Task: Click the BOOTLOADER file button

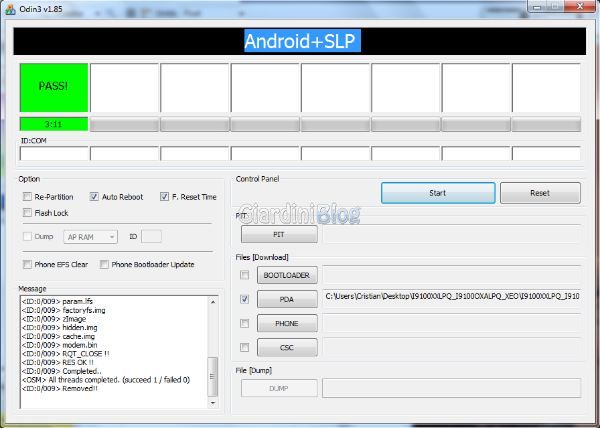Action: pos(287,275)
